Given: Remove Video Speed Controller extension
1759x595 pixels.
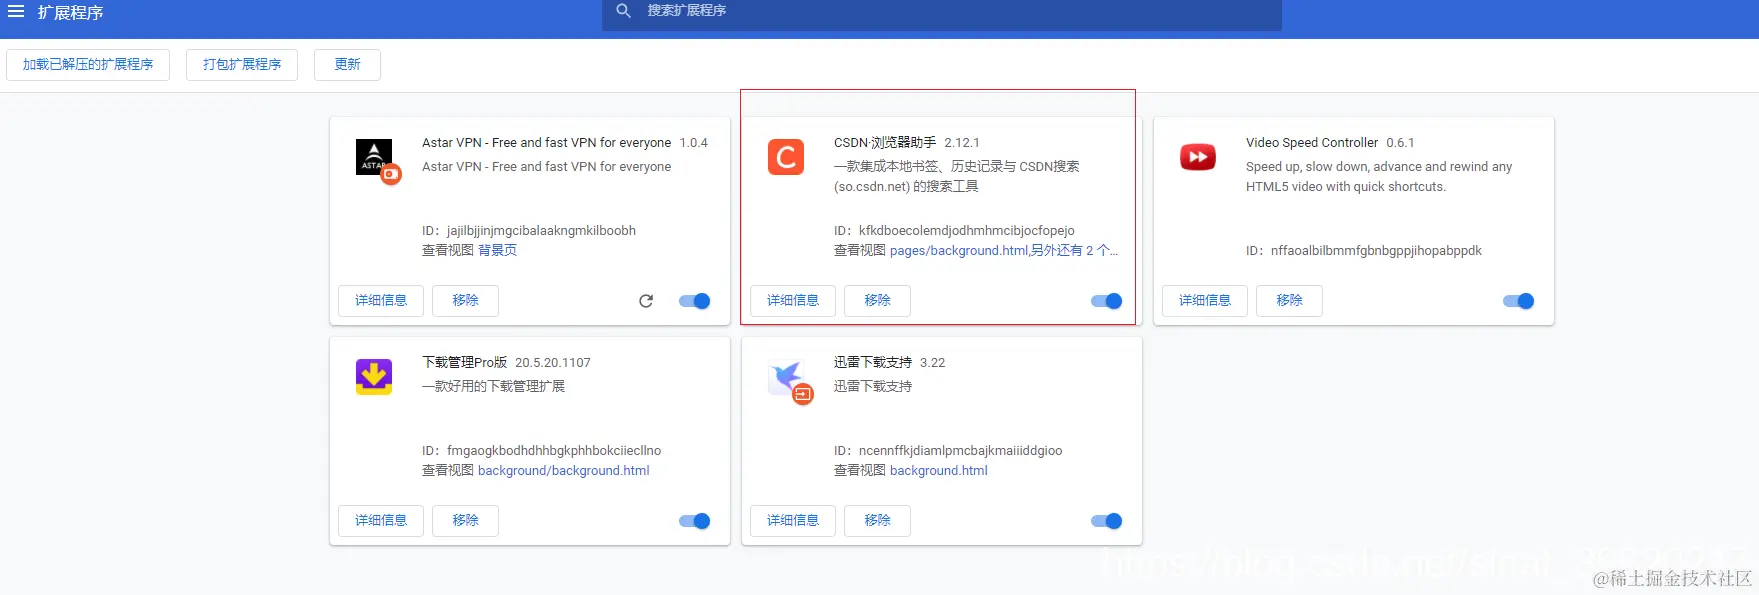Looking at the screenshot, I should point(1289,301).
